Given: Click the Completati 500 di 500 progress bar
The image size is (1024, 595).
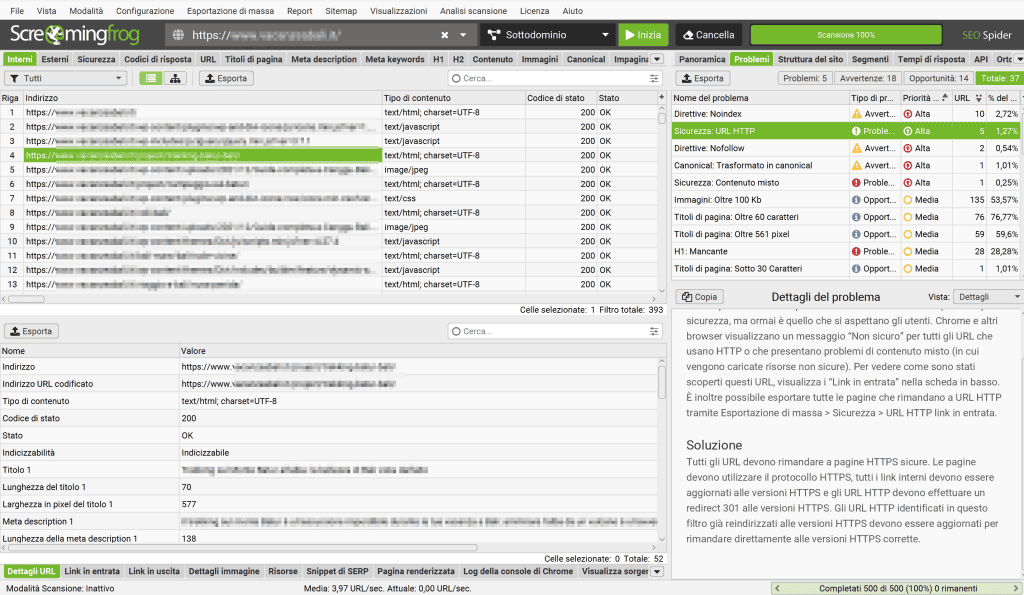Looking at the screenshot, I should 898,588.
